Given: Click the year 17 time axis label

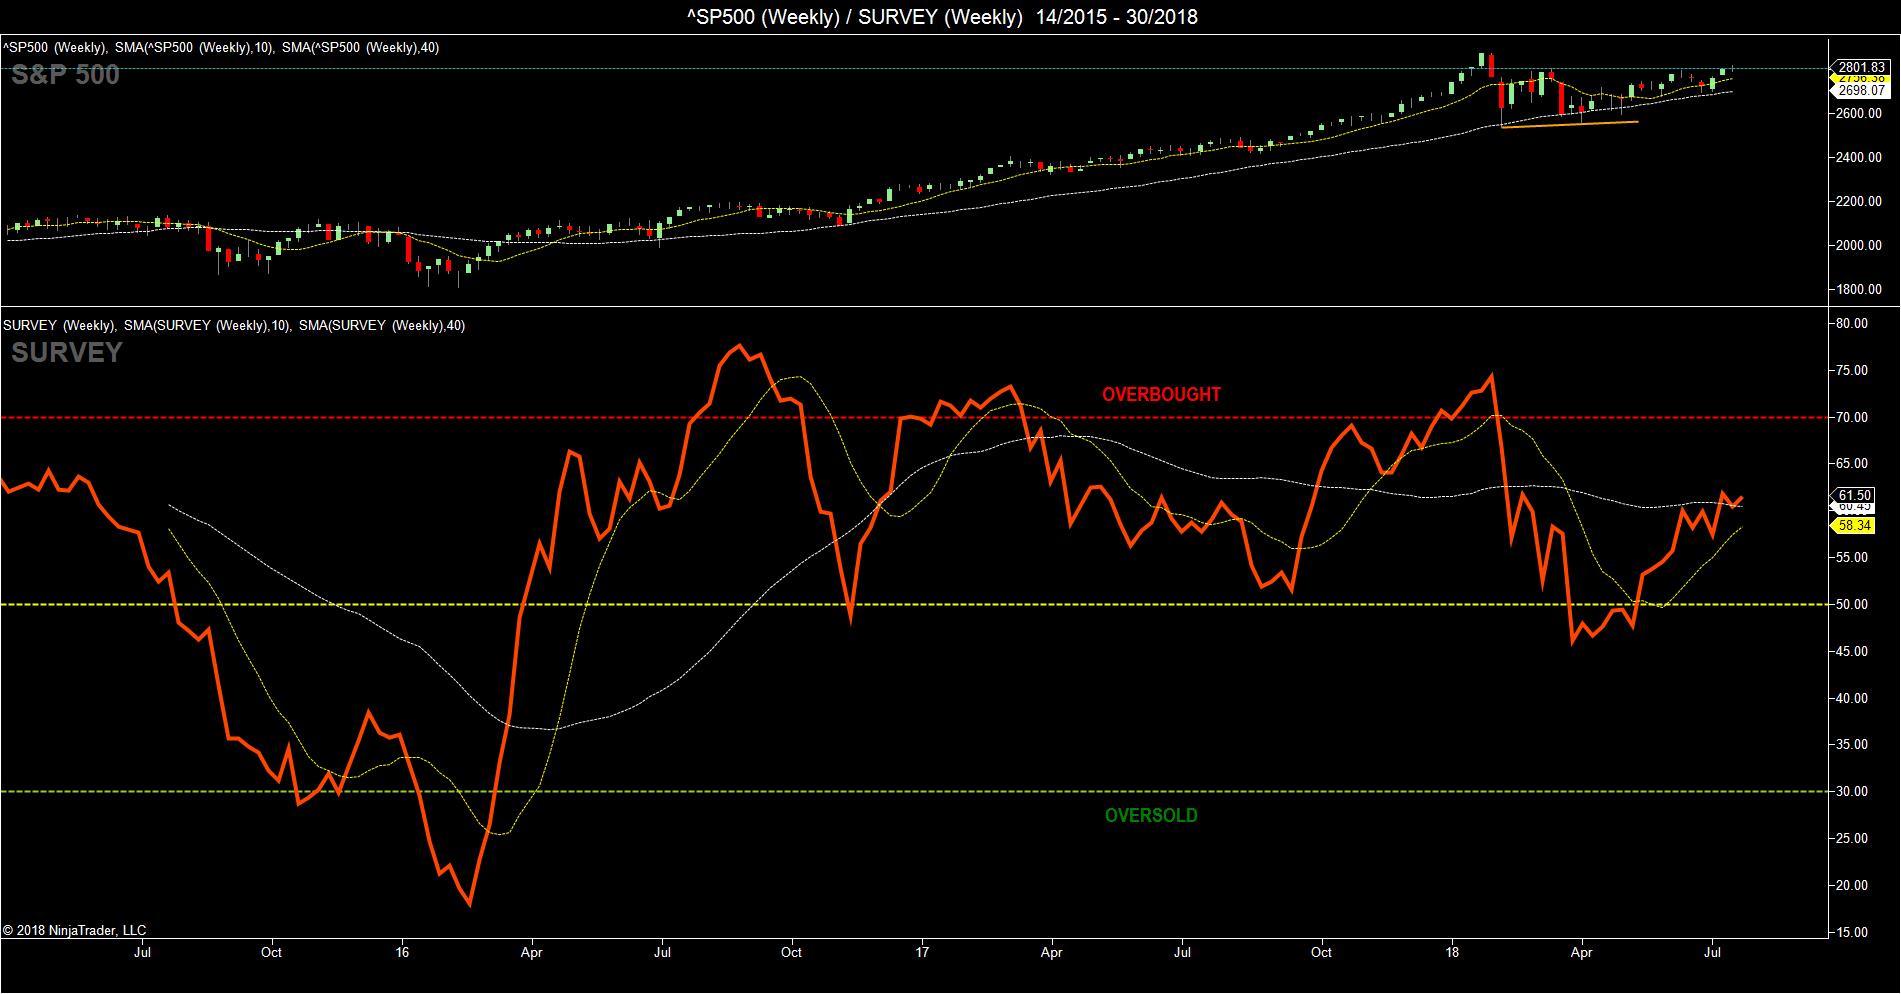Looking at the screenshot, I should point(921,952).
